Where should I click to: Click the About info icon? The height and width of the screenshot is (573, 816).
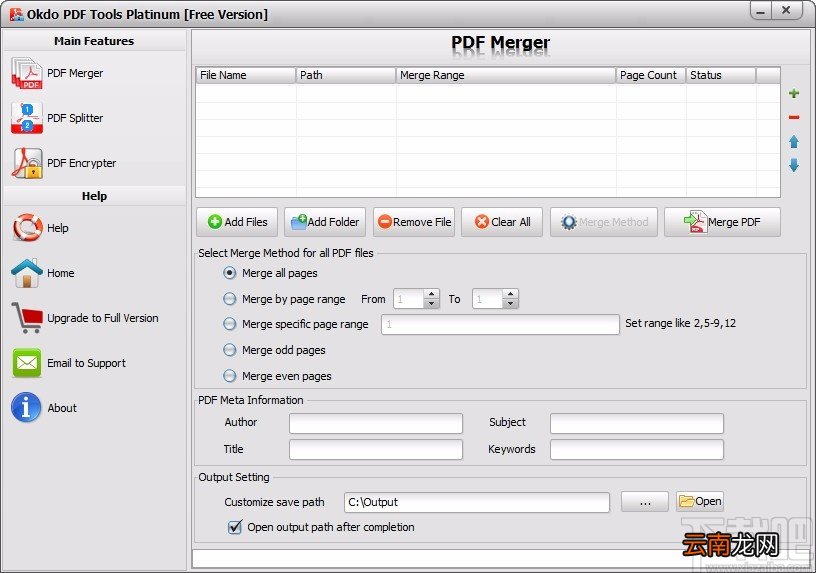coord(26,407)
